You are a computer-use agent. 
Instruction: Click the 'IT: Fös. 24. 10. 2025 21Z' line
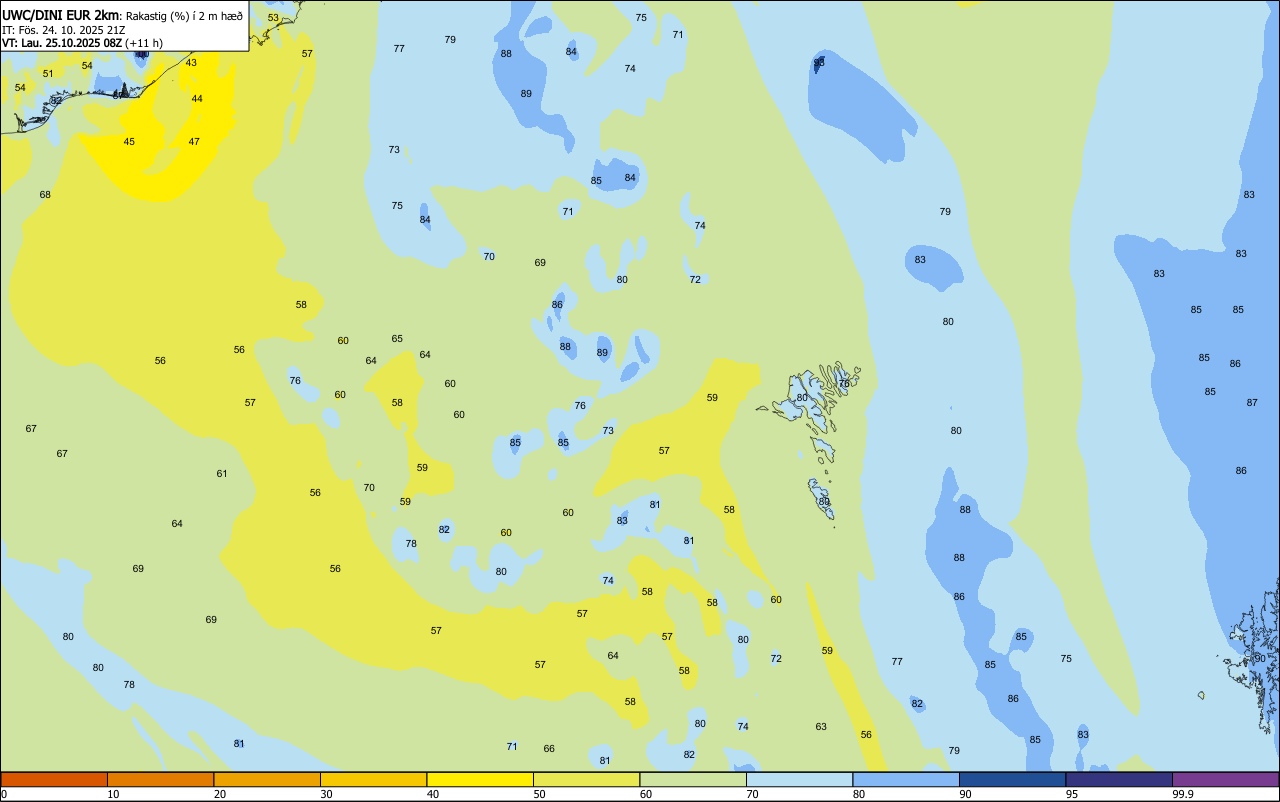pyautogui.click(x=63, y=29)
